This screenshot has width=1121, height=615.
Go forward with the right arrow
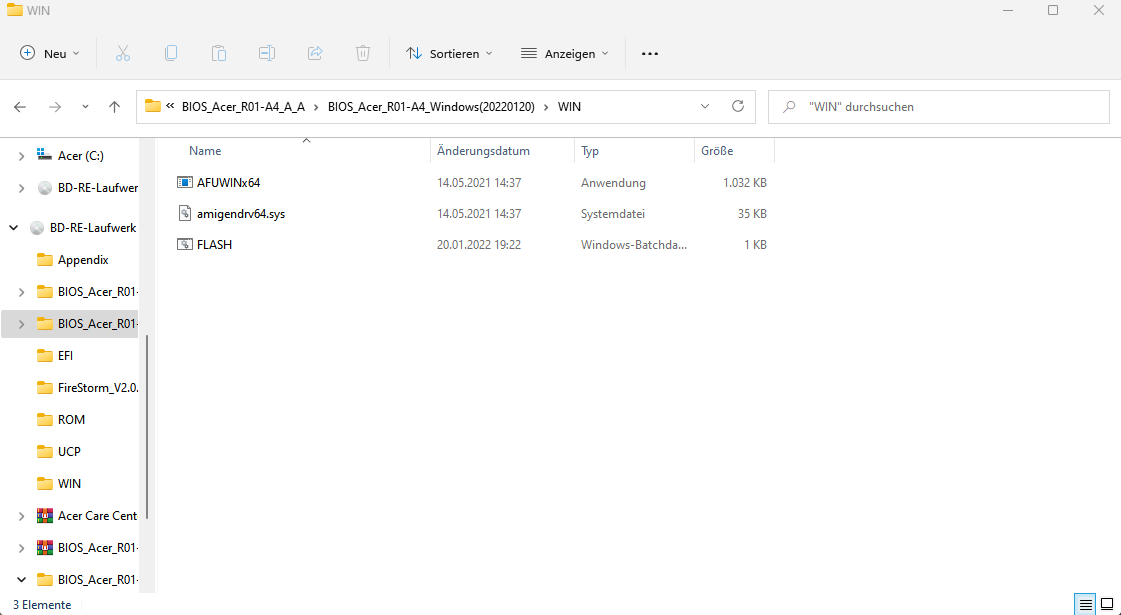54,107
